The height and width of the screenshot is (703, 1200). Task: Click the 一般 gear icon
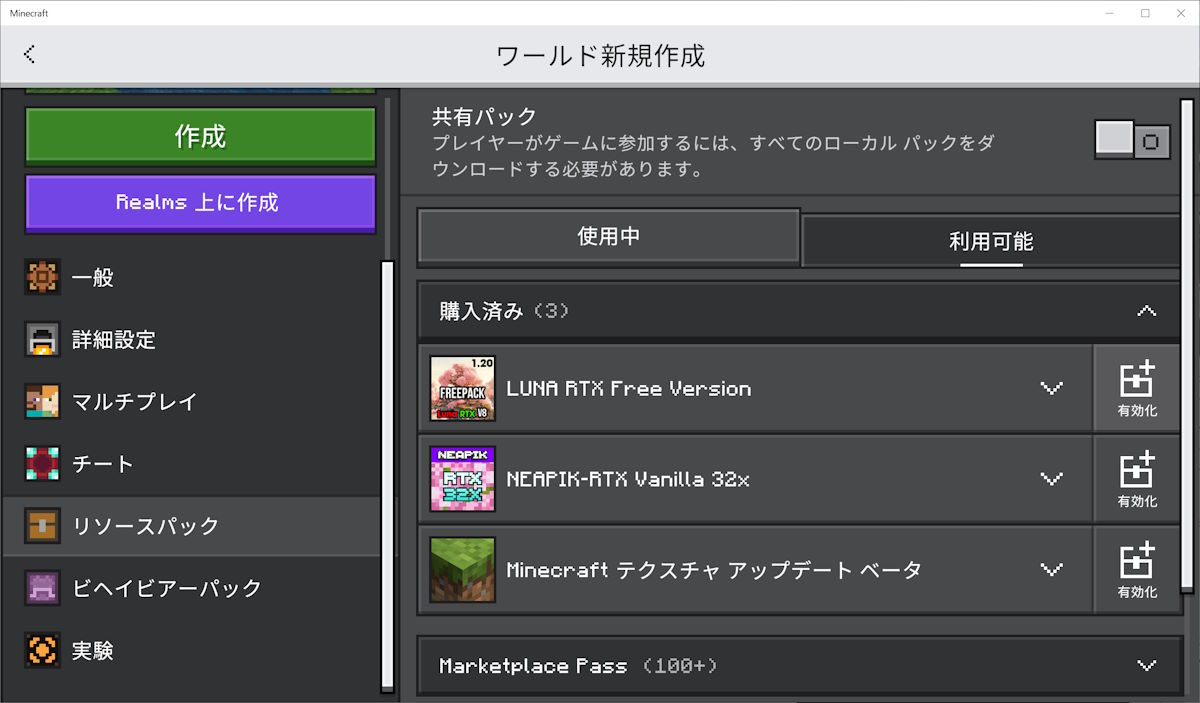point(43,277)
